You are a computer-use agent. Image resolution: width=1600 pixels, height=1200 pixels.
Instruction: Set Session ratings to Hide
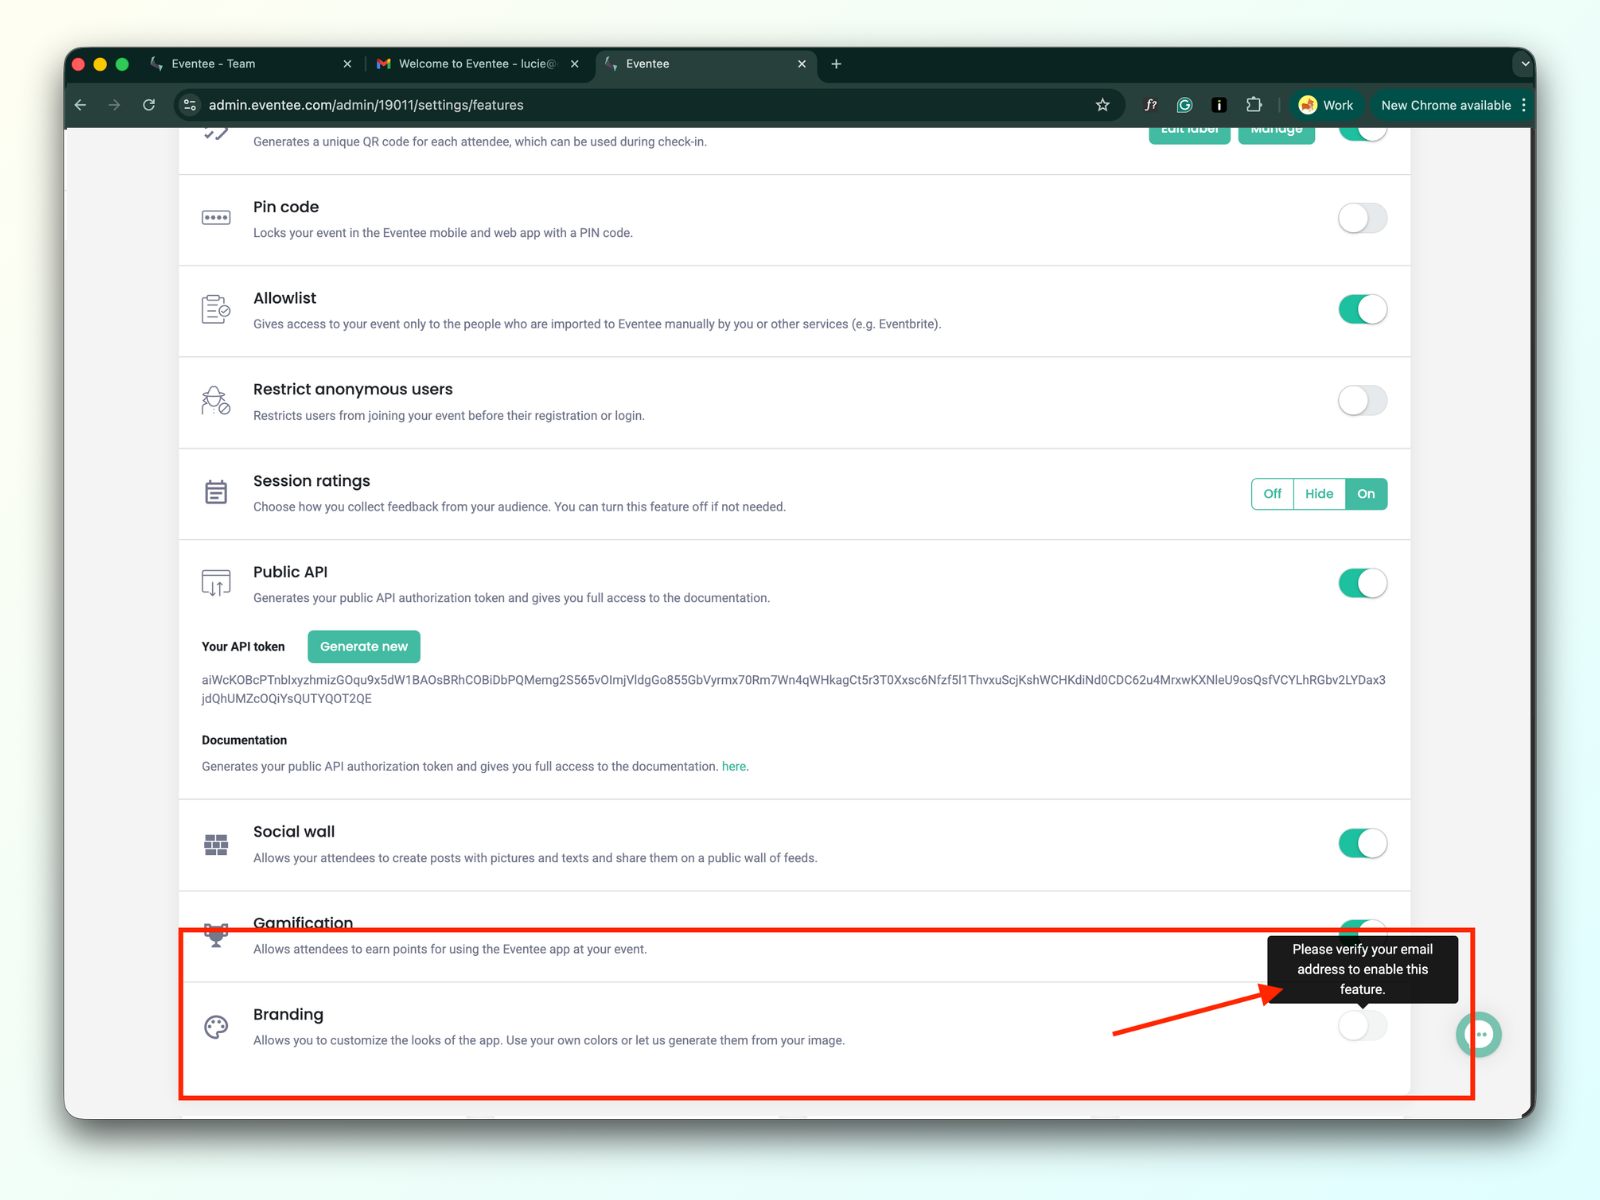pyautogui.click(x=1319, y=494)
